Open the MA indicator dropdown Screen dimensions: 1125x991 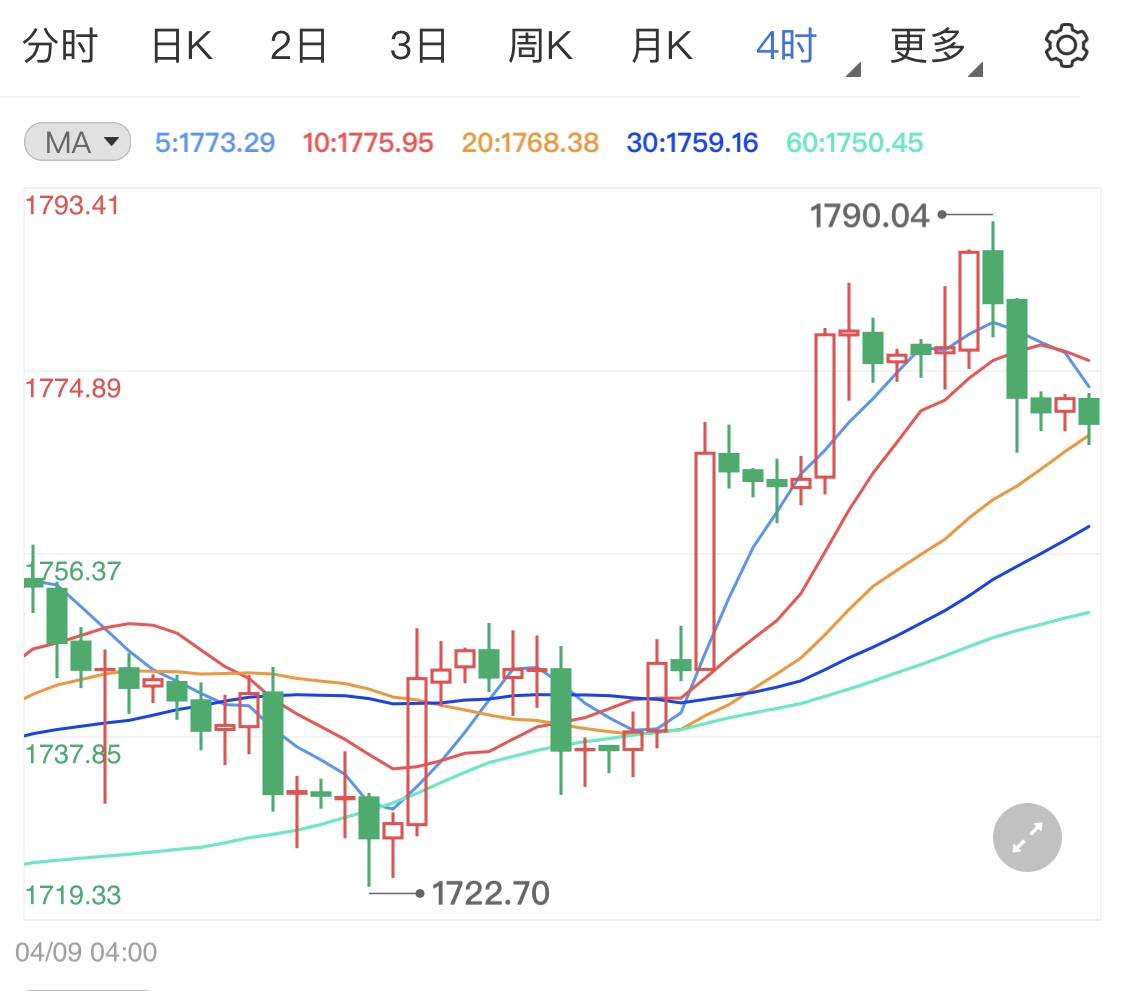point(77,141)
